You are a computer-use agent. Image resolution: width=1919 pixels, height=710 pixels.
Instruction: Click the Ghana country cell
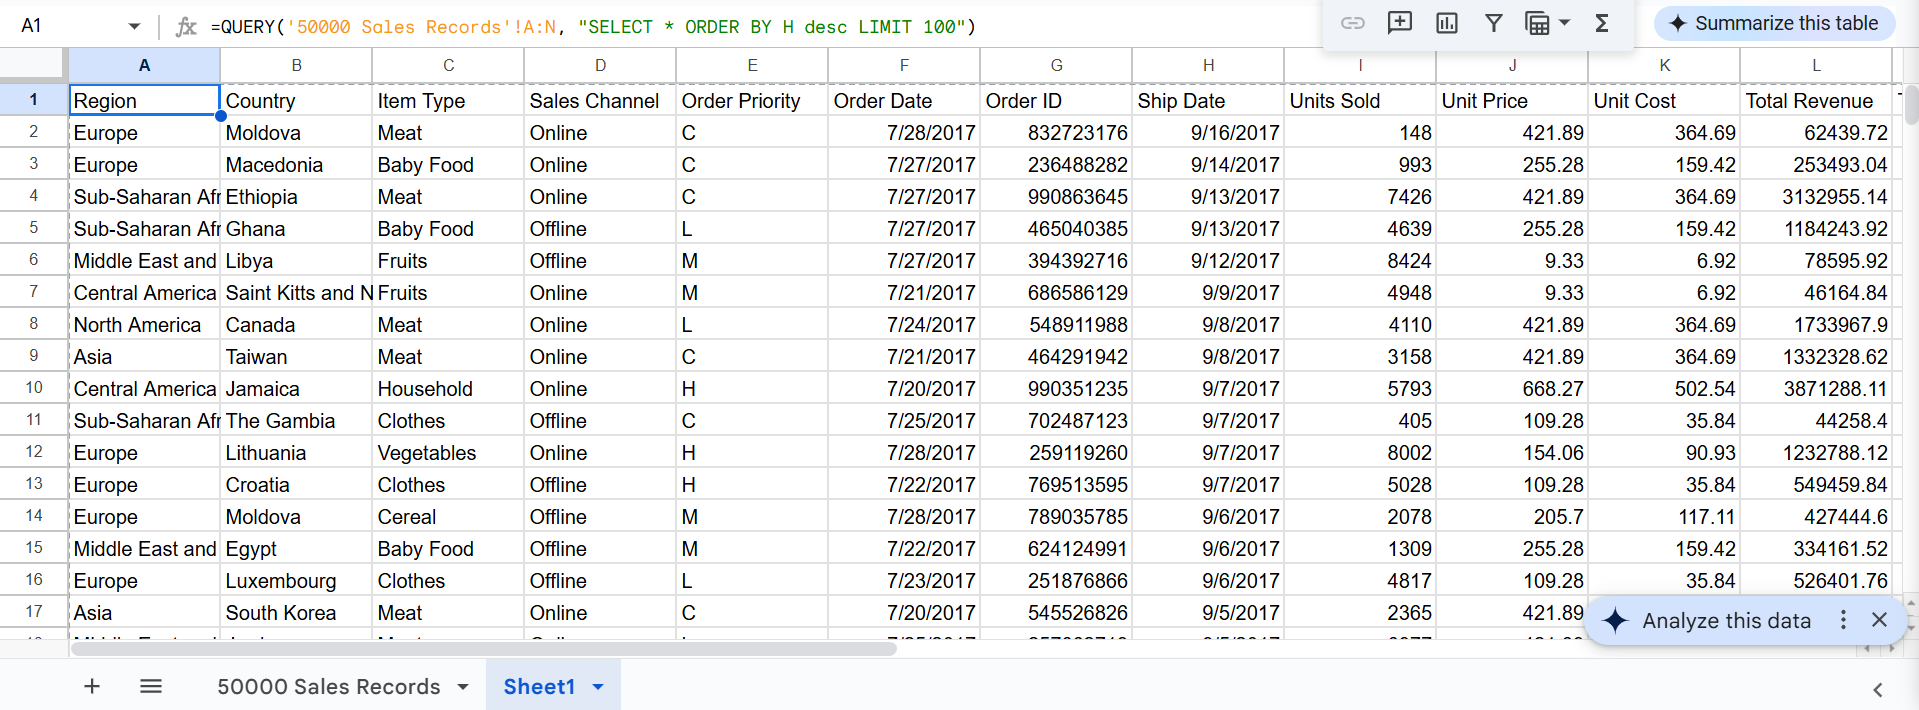tap(296, 228)
